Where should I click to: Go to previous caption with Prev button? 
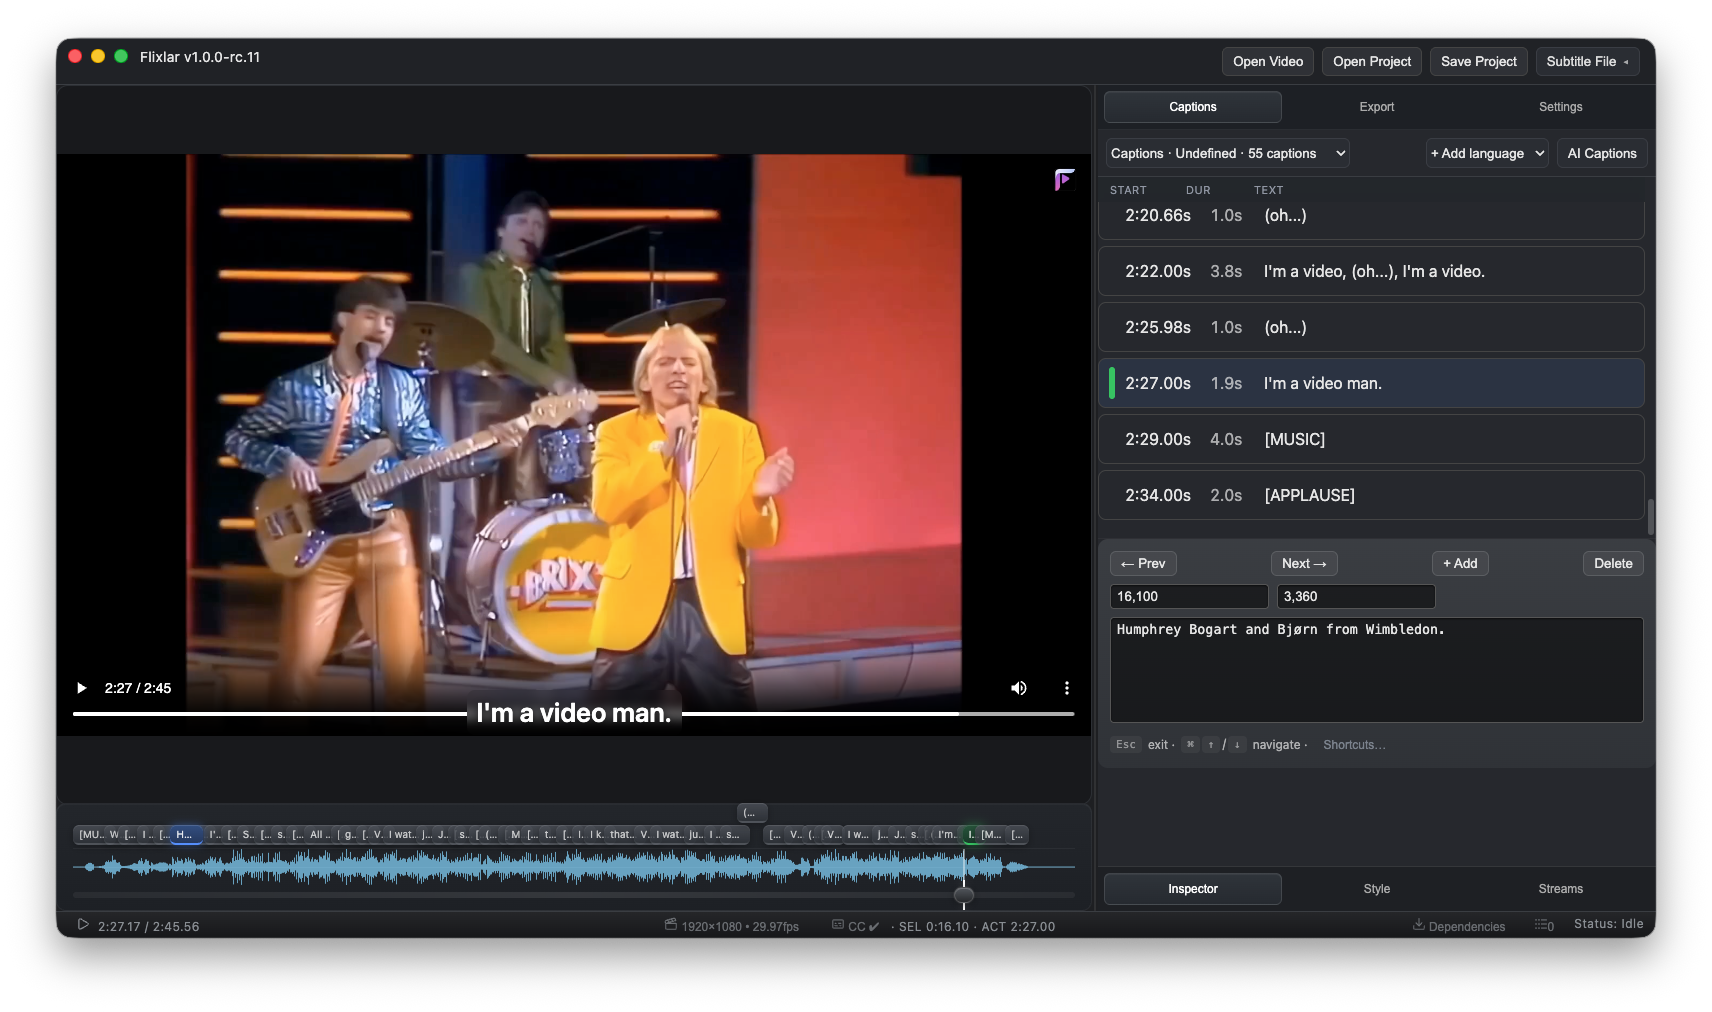coord(1143,564)
